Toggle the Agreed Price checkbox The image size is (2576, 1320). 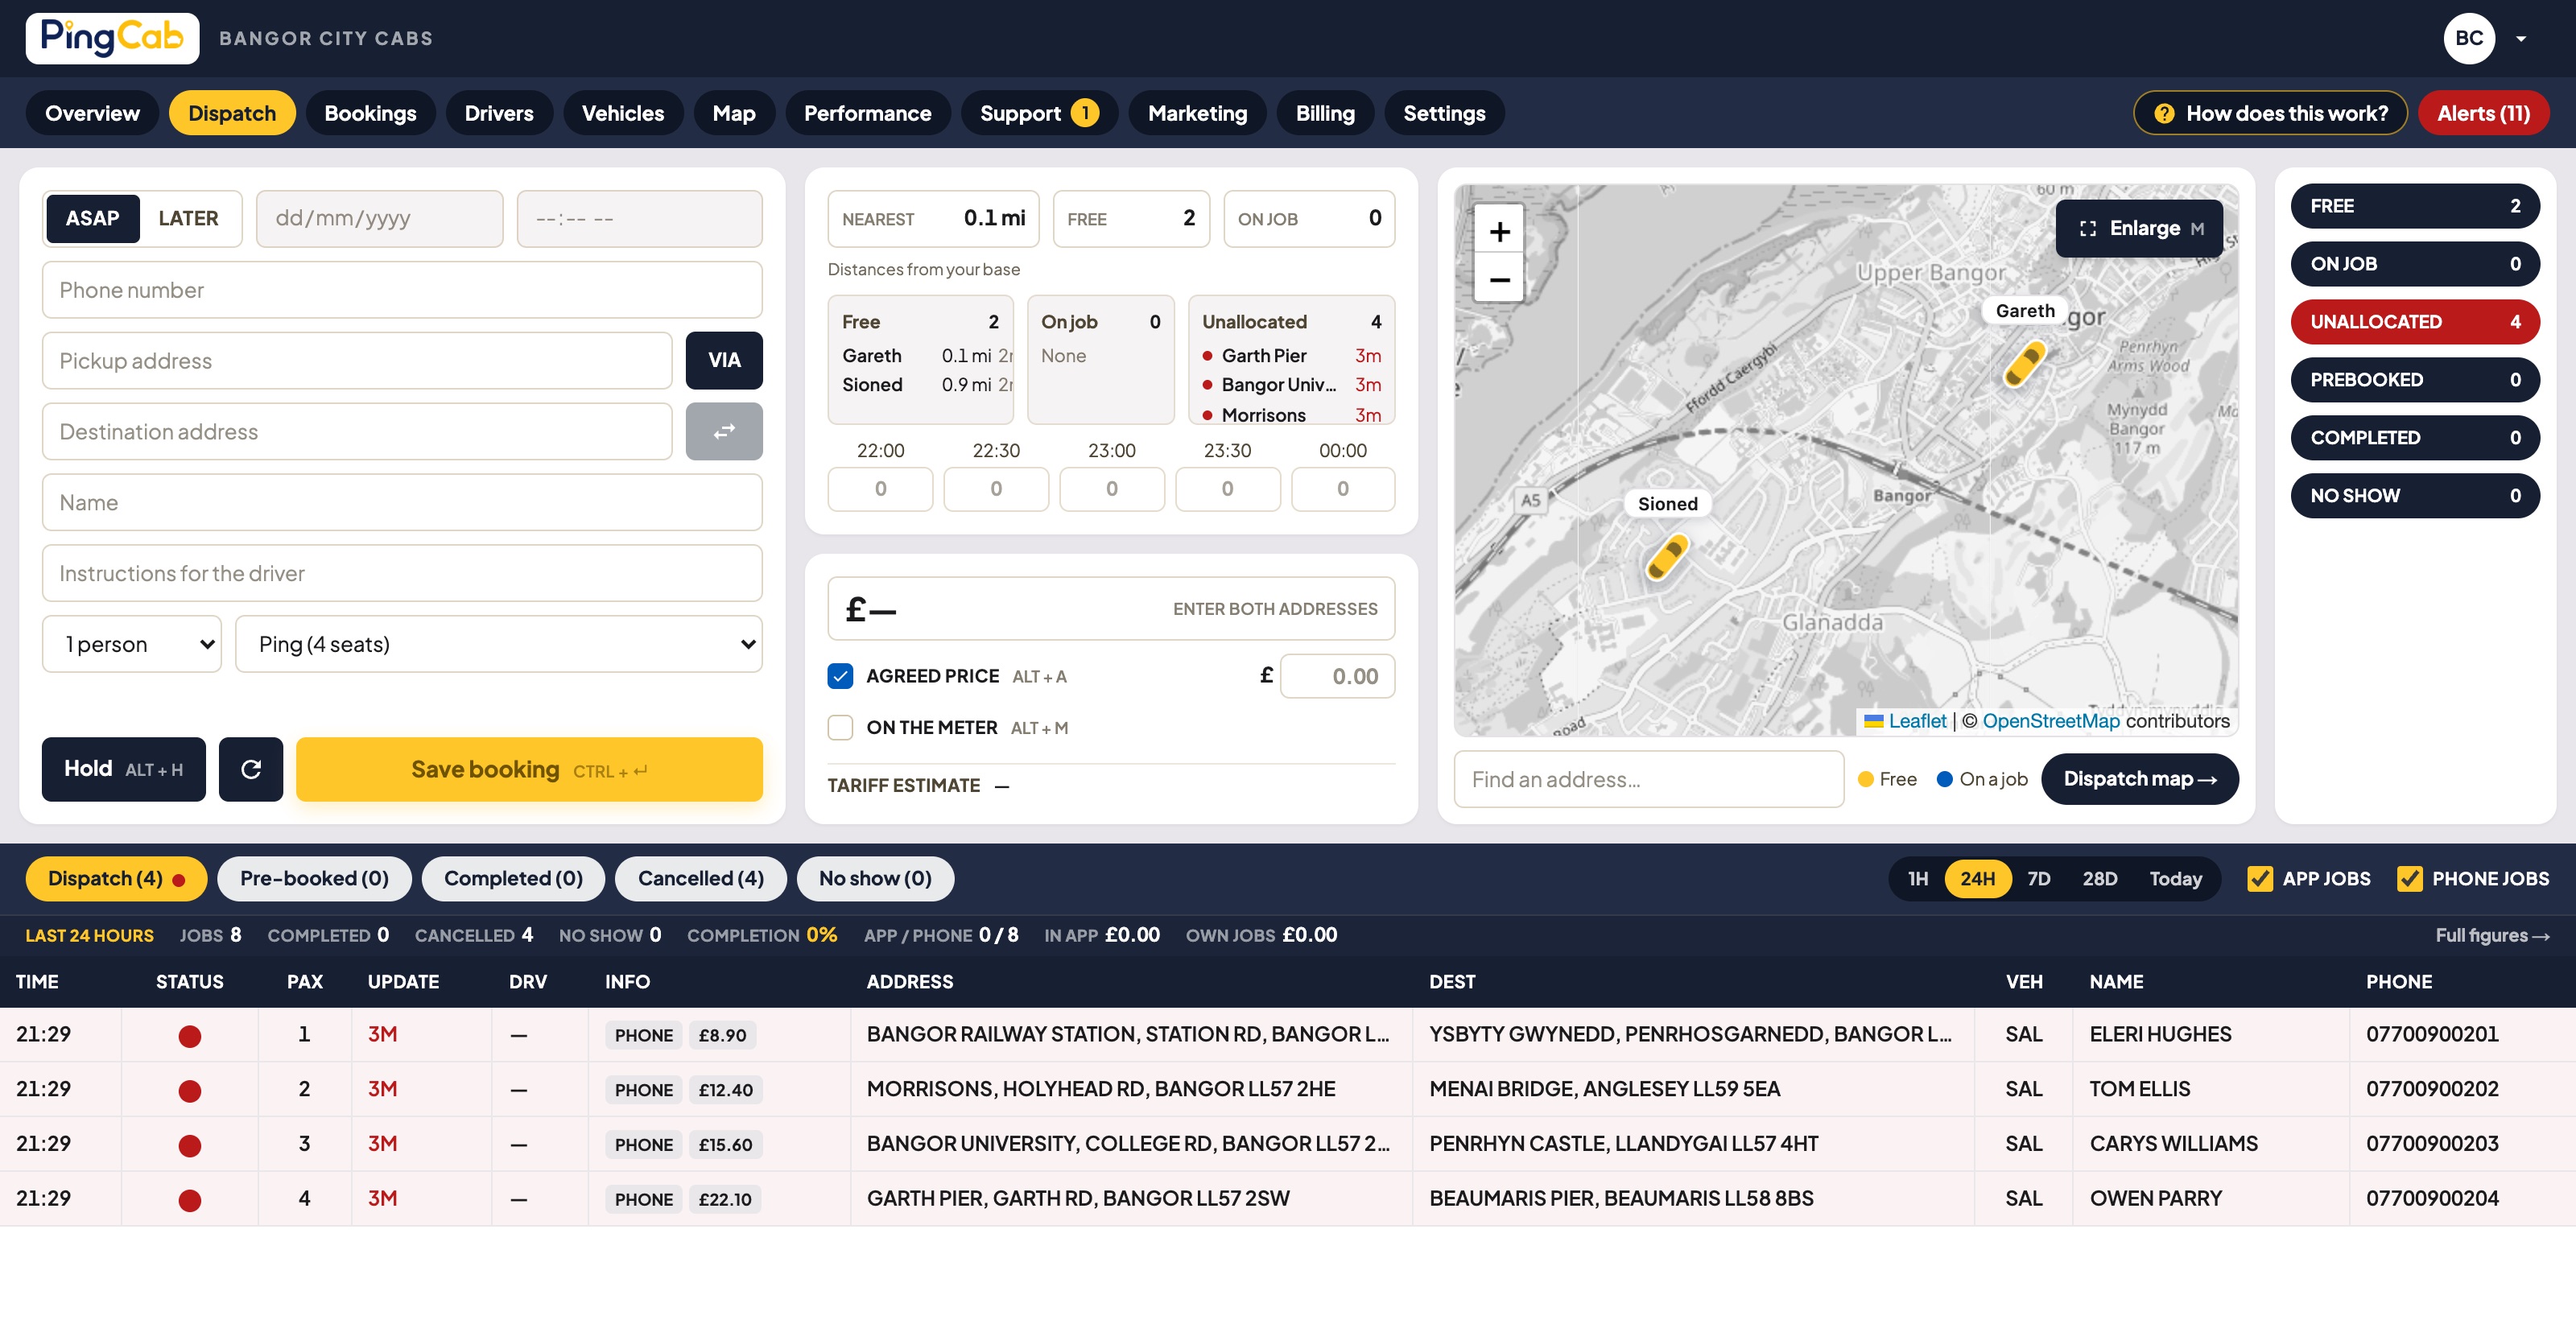point(840,676)
